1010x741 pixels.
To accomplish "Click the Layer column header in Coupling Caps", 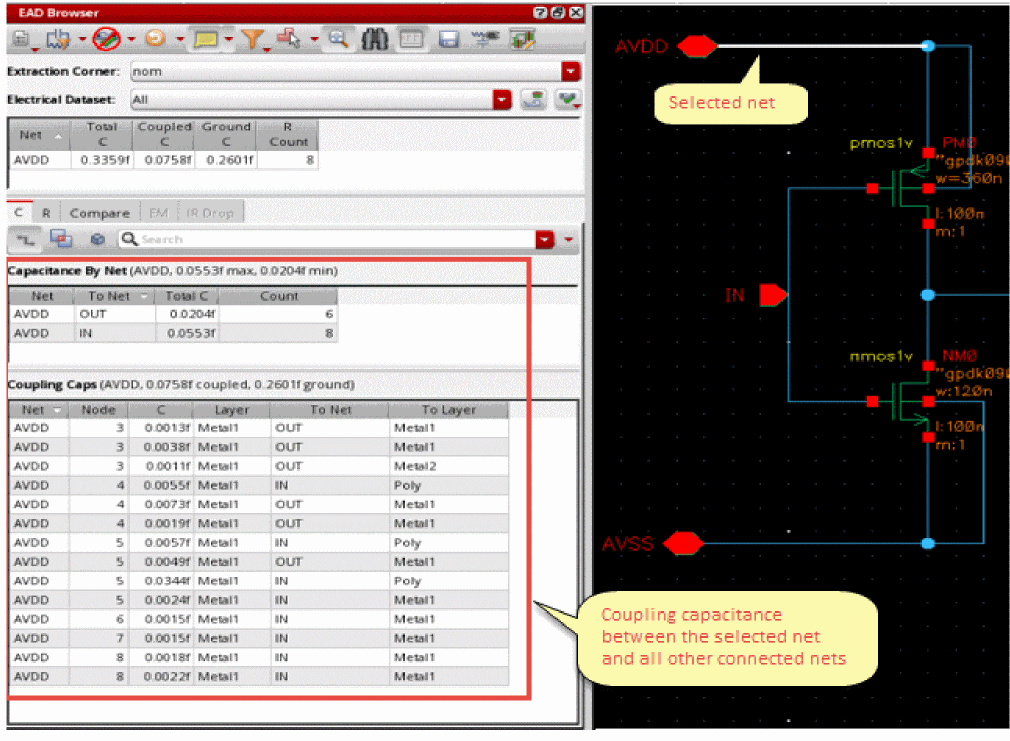I will pyautogui.click(x=231, y=410).
